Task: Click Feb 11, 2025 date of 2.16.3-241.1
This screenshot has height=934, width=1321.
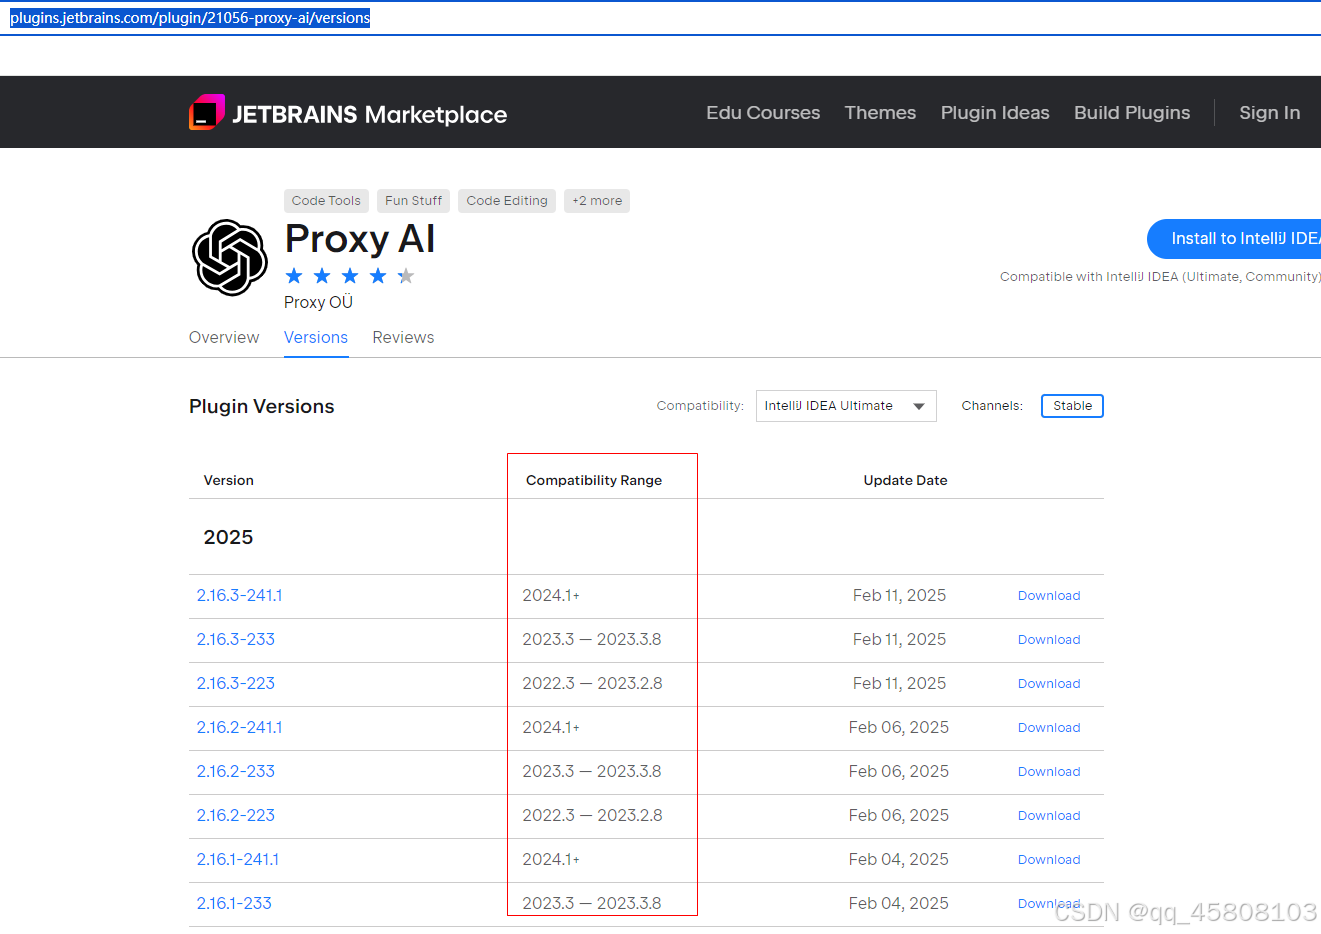Action: coord(899,596)
